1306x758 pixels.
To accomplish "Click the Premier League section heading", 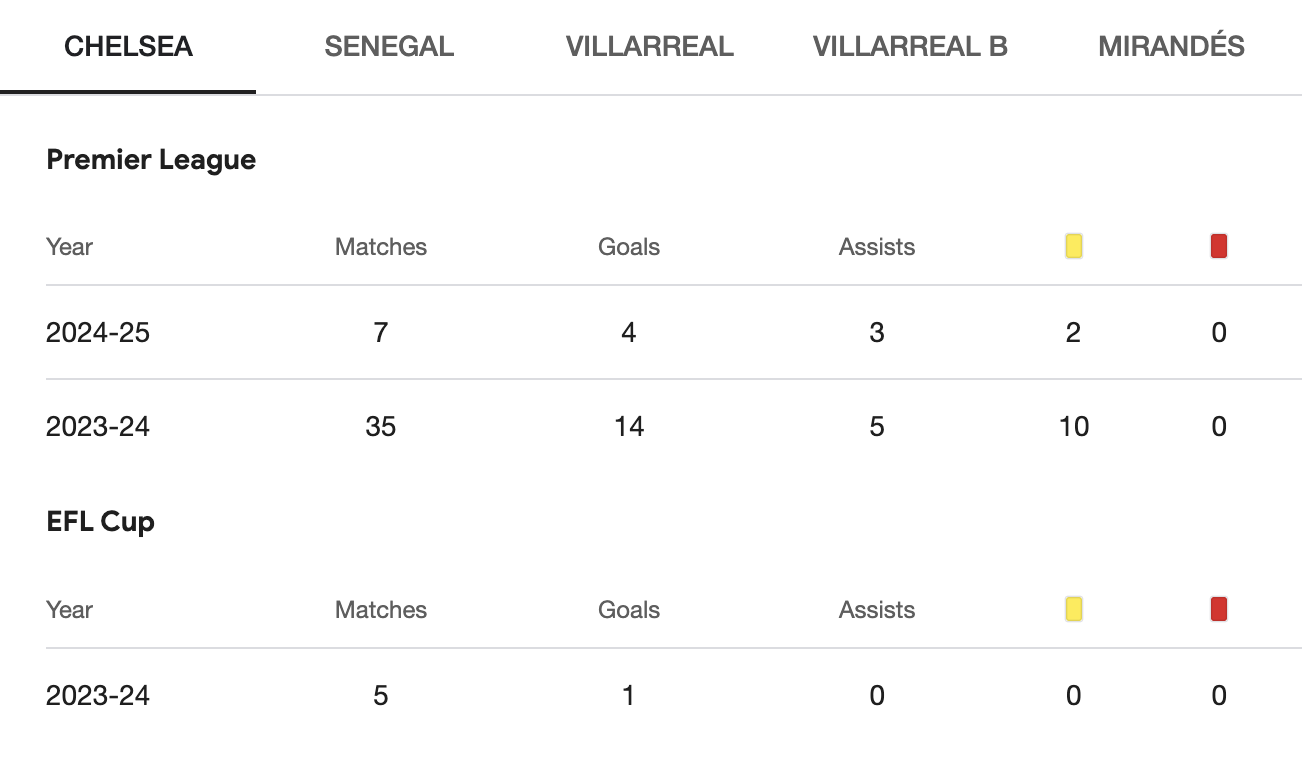I will click(151, 160).
